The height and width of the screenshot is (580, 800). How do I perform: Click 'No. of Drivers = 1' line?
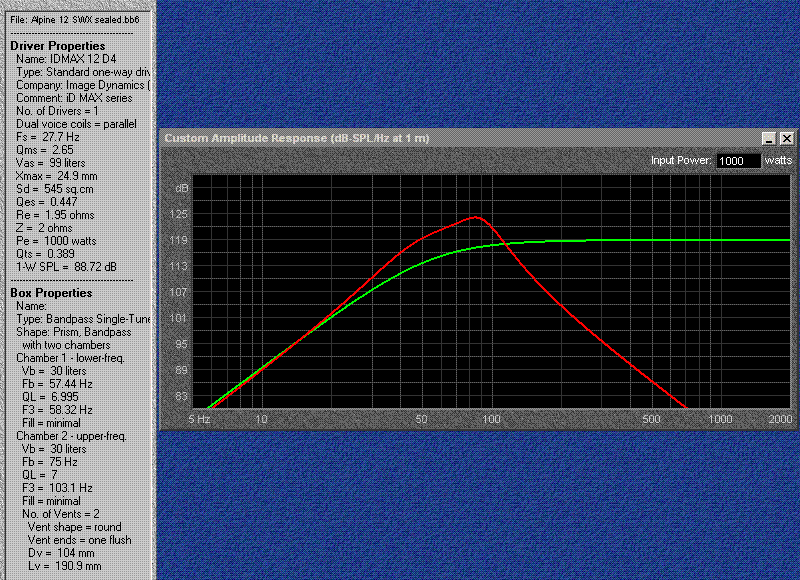coord(57,111)
